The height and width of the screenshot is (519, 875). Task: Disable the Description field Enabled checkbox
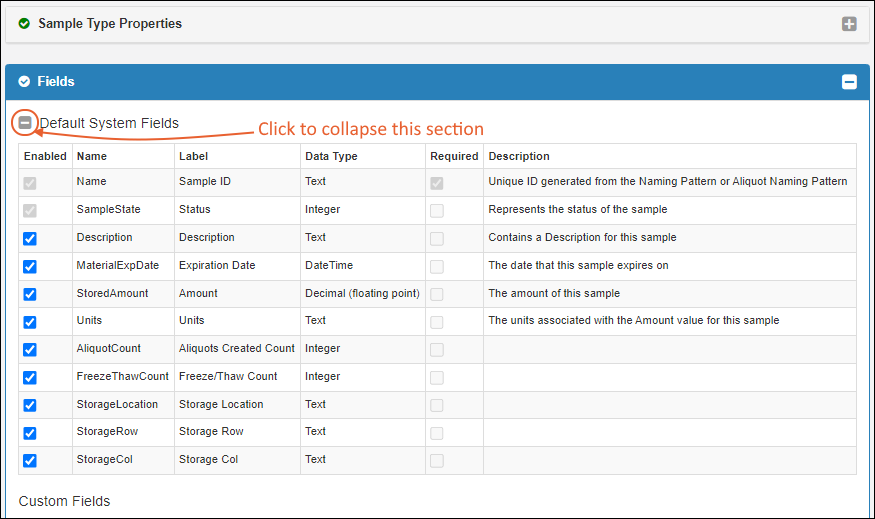point(30,239)
